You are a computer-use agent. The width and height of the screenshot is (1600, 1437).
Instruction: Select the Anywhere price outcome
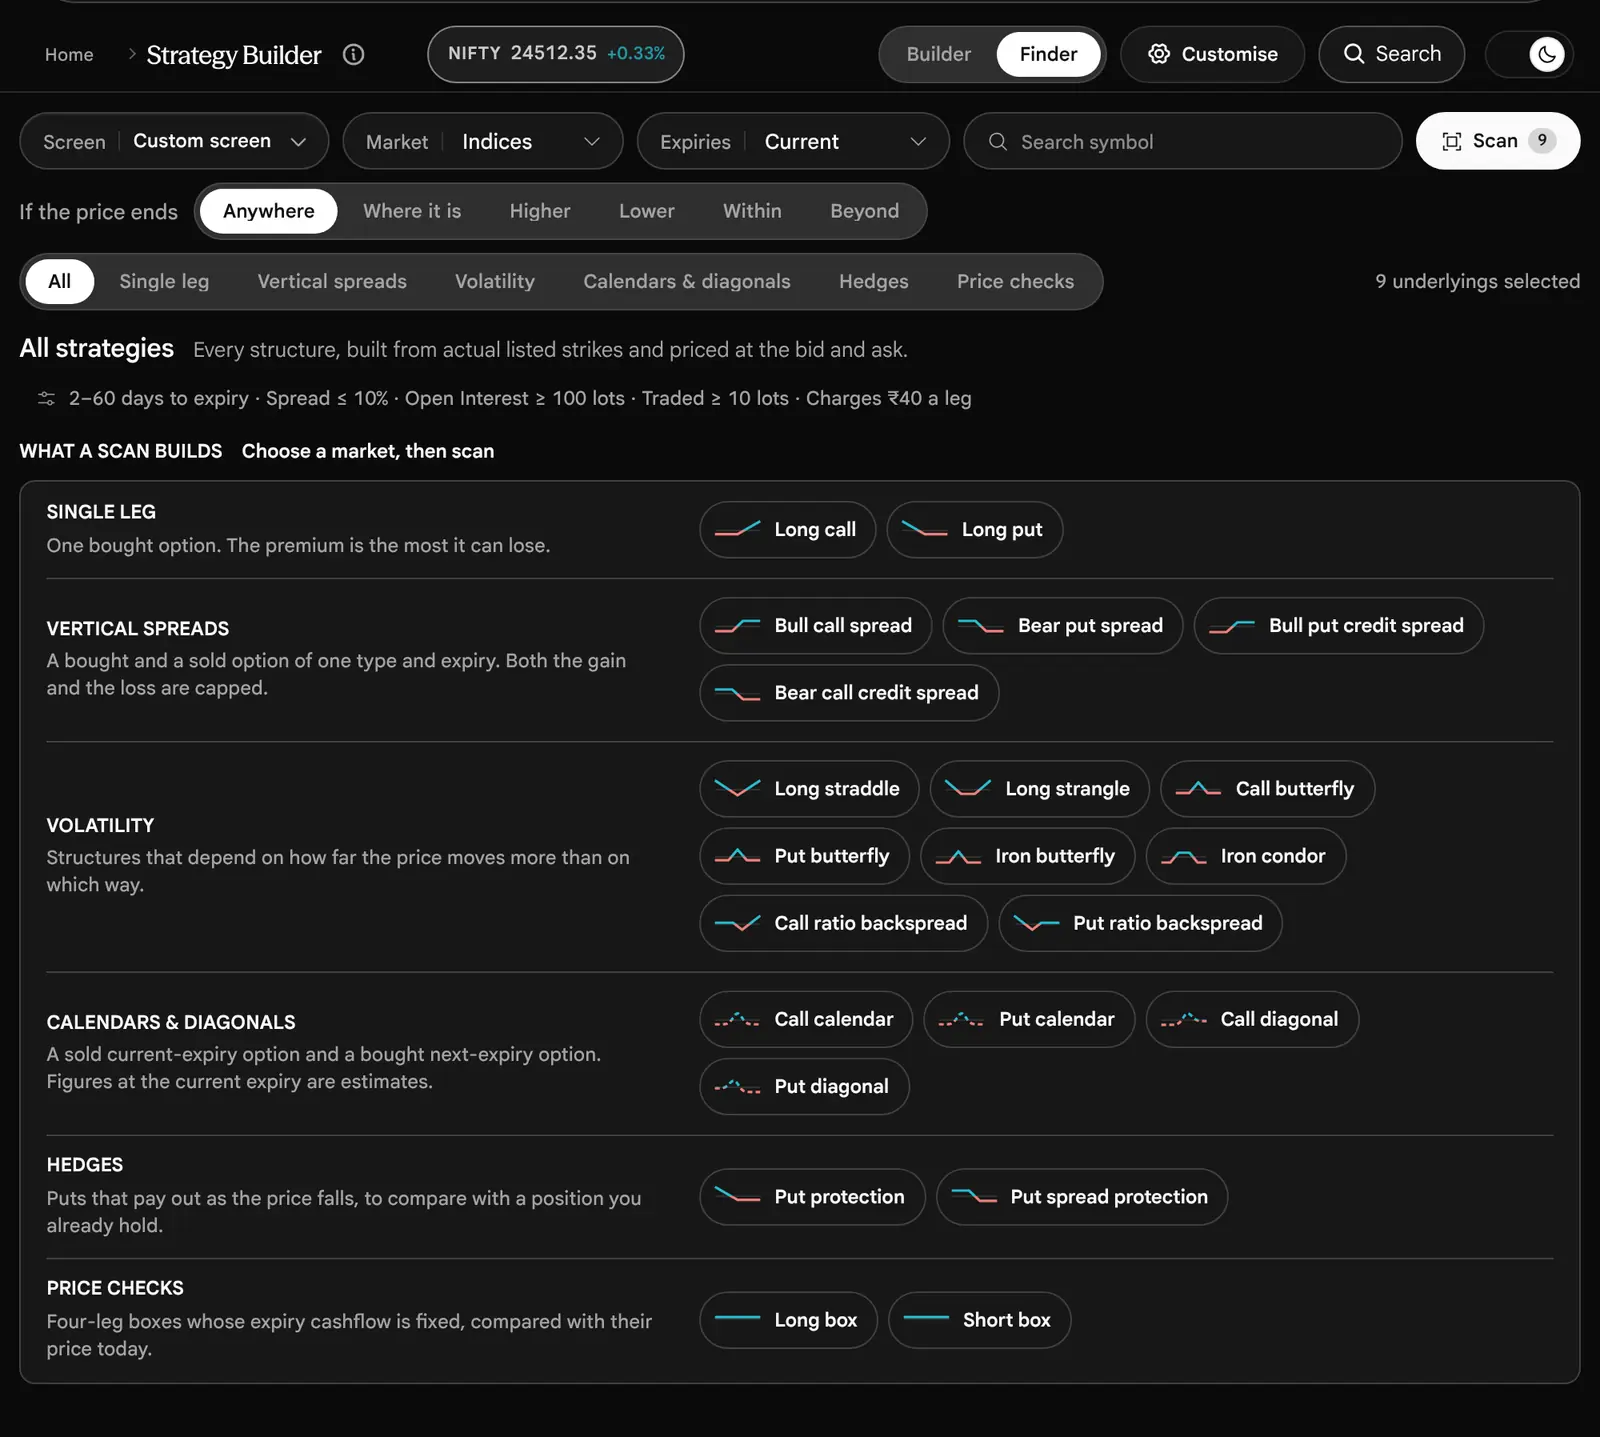click(268, 211)
